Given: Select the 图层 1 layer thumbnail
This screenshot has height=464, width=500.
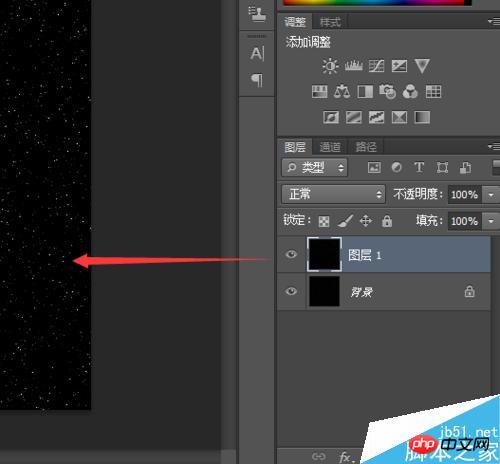Looking at the screenshot, I should 324,254.
